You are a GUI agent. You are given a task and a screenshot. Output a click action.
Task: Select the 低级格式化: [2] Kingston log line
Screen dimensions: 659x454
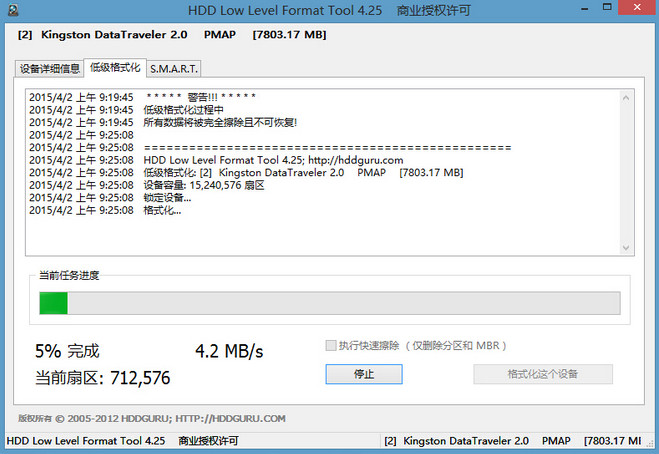point(246,173)
